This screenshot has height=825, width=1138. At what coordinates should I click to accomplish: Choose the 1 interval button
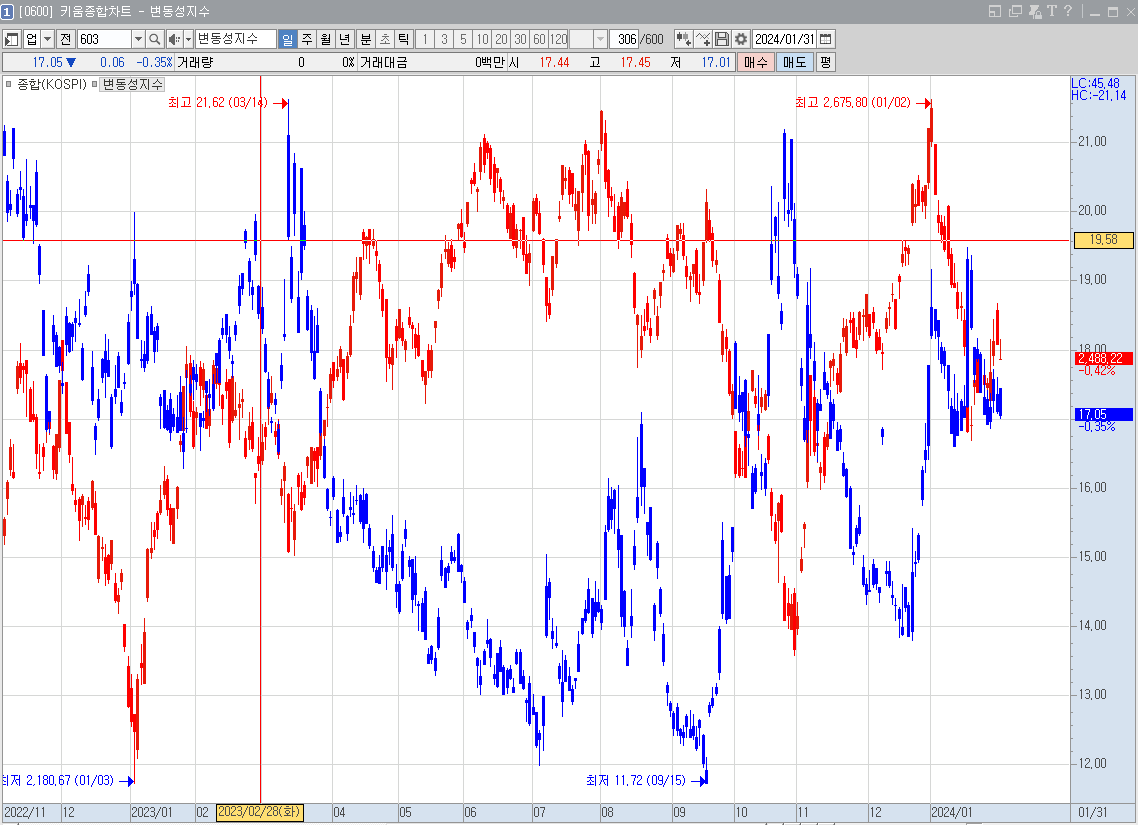(x=425, y=39)
